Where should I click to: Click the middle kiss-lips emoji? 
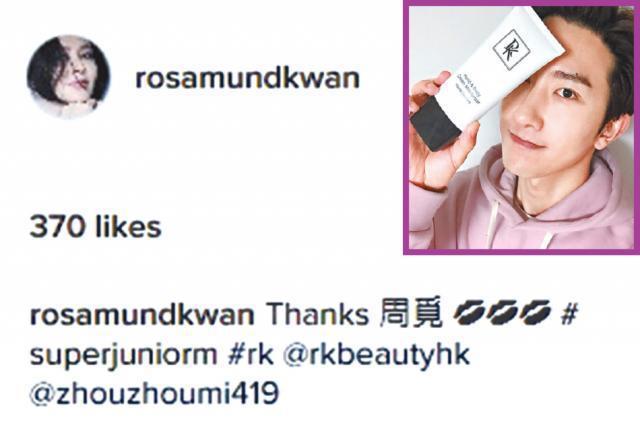pyautogui.click(x=502, y=313)
